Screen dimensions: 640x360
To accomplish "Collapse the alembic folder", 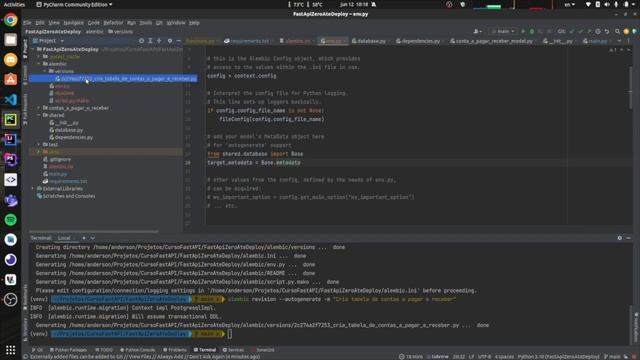I will point(39,64).
